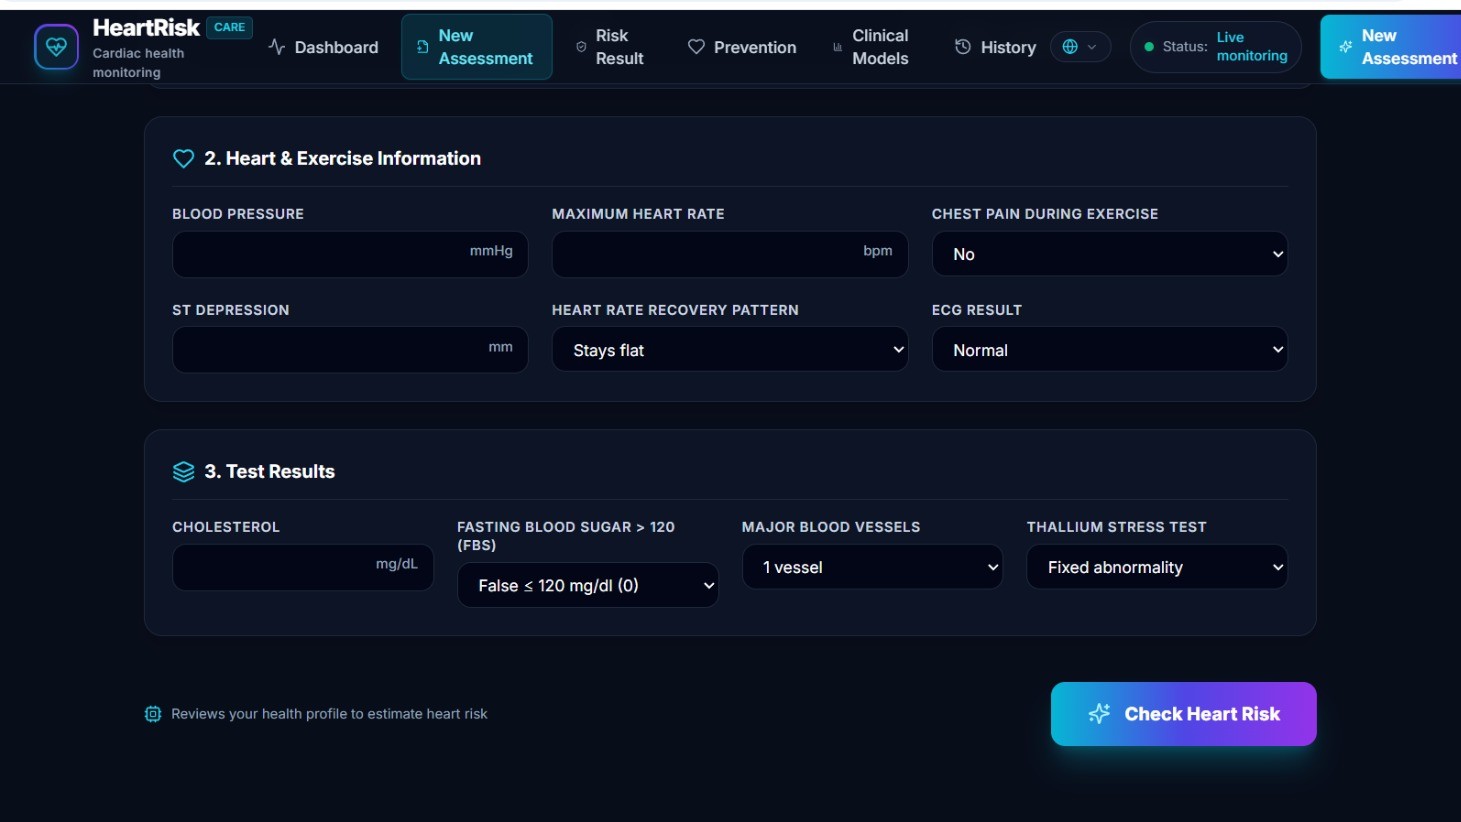The image size is (1461, 822).
Task: Click the heart icon beside section 2 heading
Action: coord(183,159)
